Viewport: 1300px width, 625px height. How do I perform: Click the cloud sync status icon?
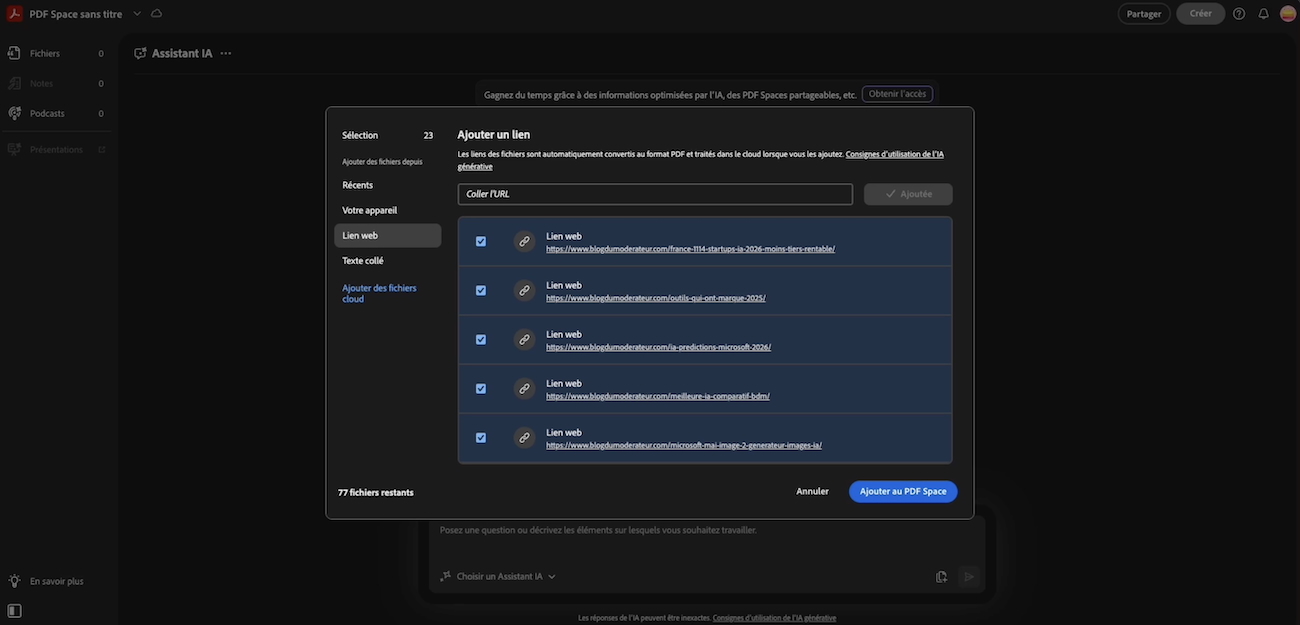(x=156, y=14)
